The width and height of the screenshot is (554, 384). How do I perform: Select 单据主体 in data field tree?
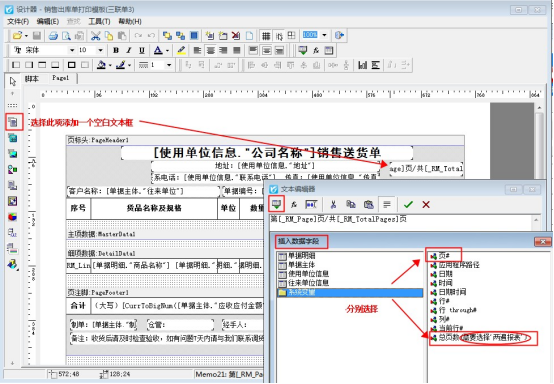[x=301, y=265]
